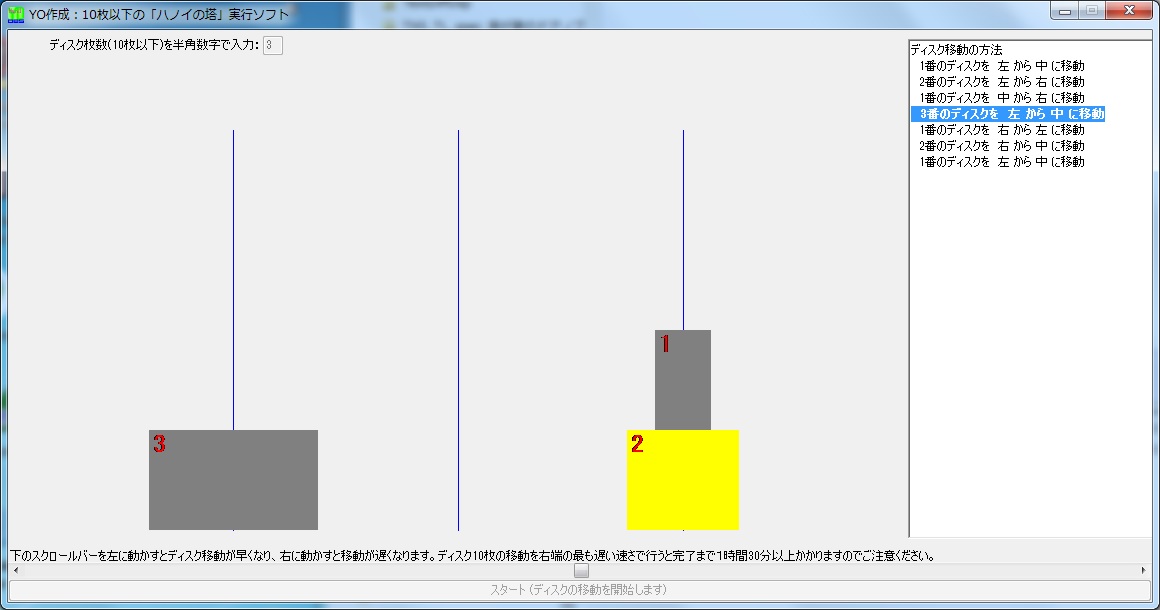The image size is (1160, 610).
Task: Select the first move entry in the list
Action: [1001, 66]
